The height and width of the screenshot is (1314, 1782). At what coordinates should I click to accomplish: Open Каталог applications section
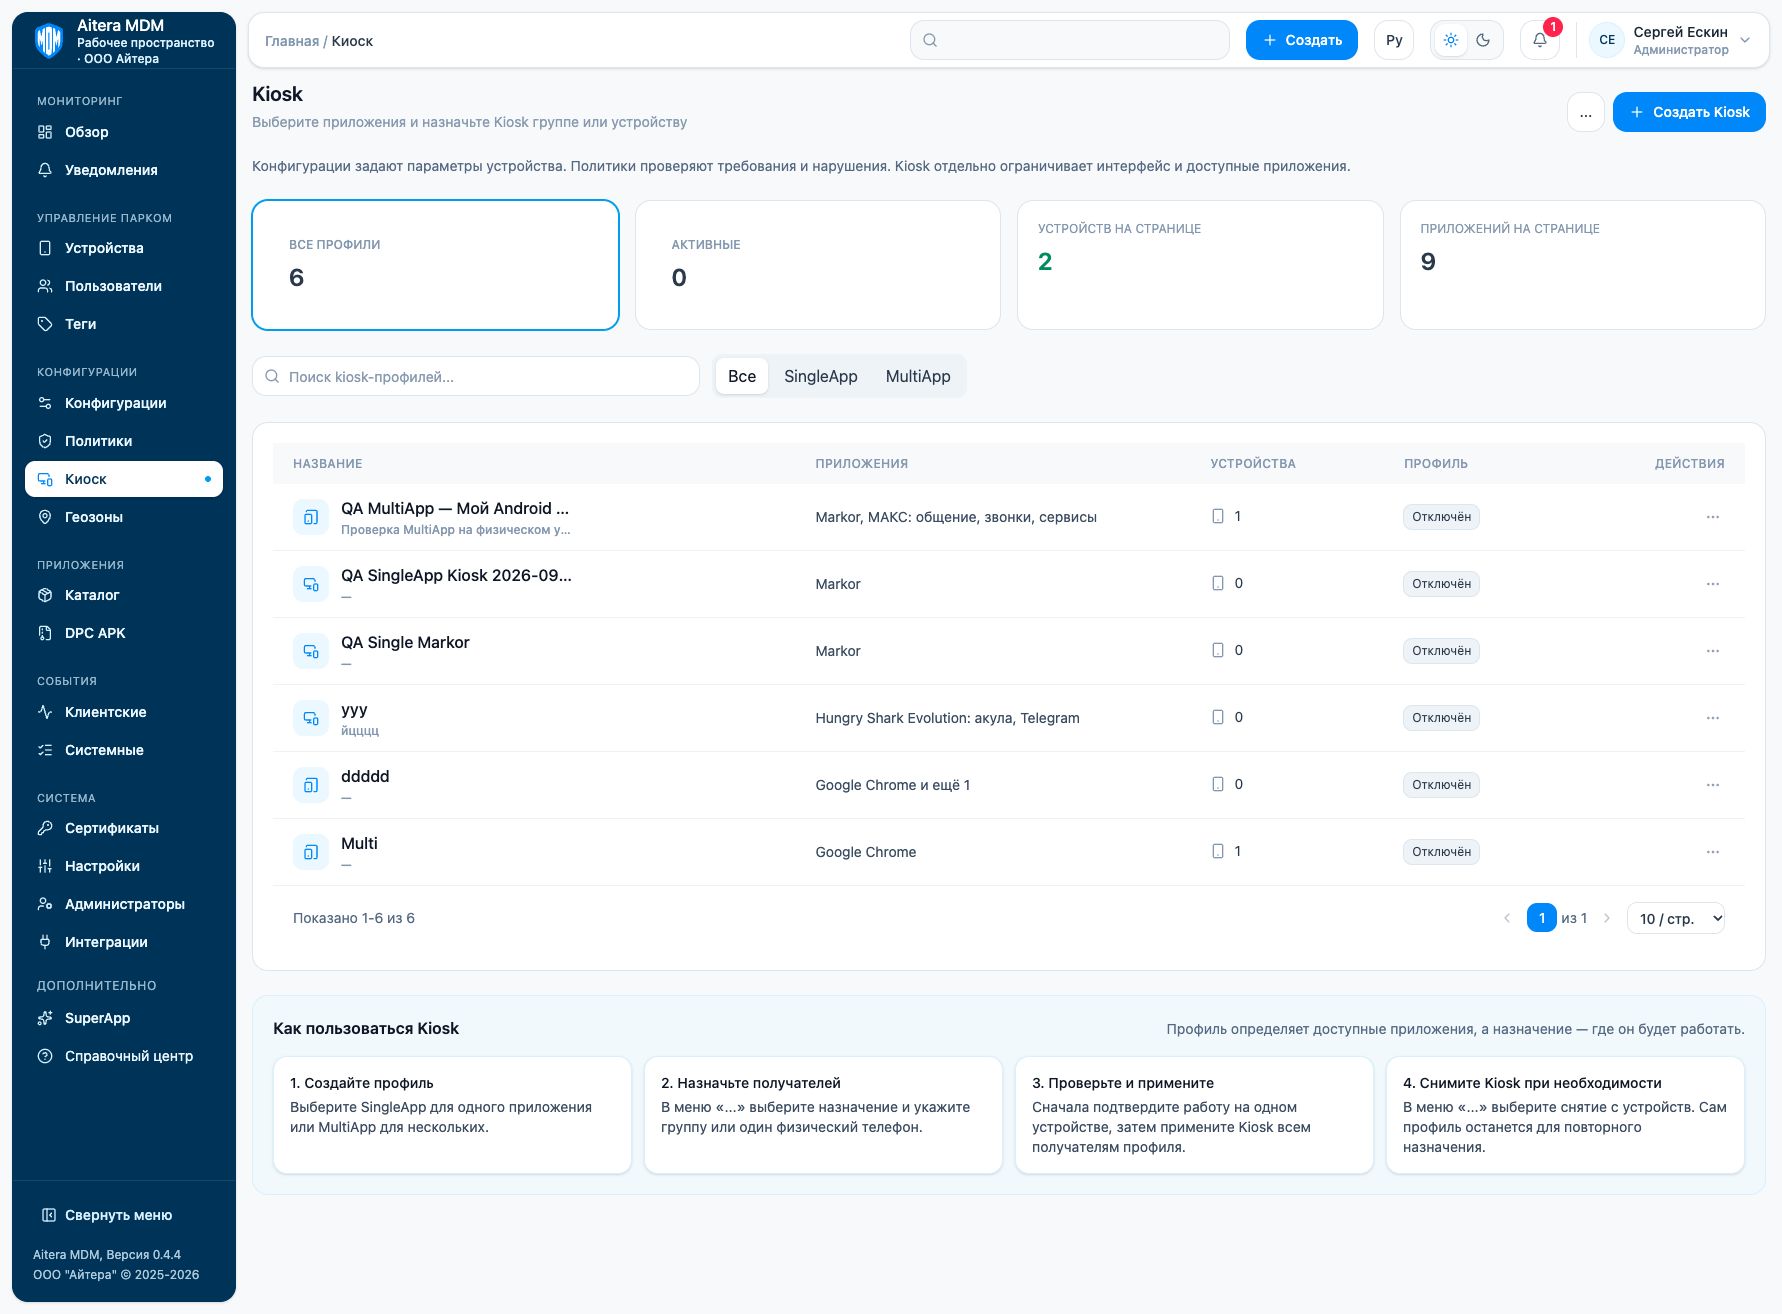tap(124, 595)
